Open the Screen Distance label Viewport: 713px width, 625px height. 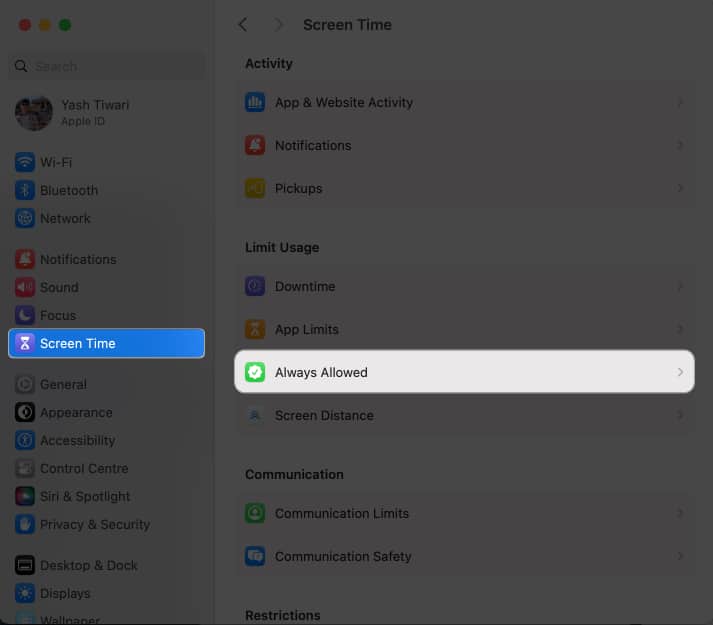point(324,415)
